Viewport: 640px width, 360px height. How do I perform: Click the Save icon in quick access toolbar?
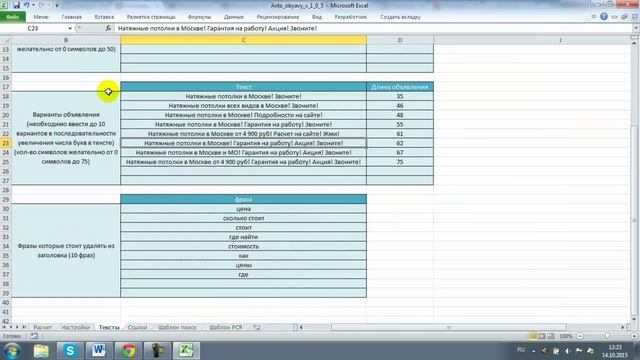pyautogui.click(x=17, y=5)
